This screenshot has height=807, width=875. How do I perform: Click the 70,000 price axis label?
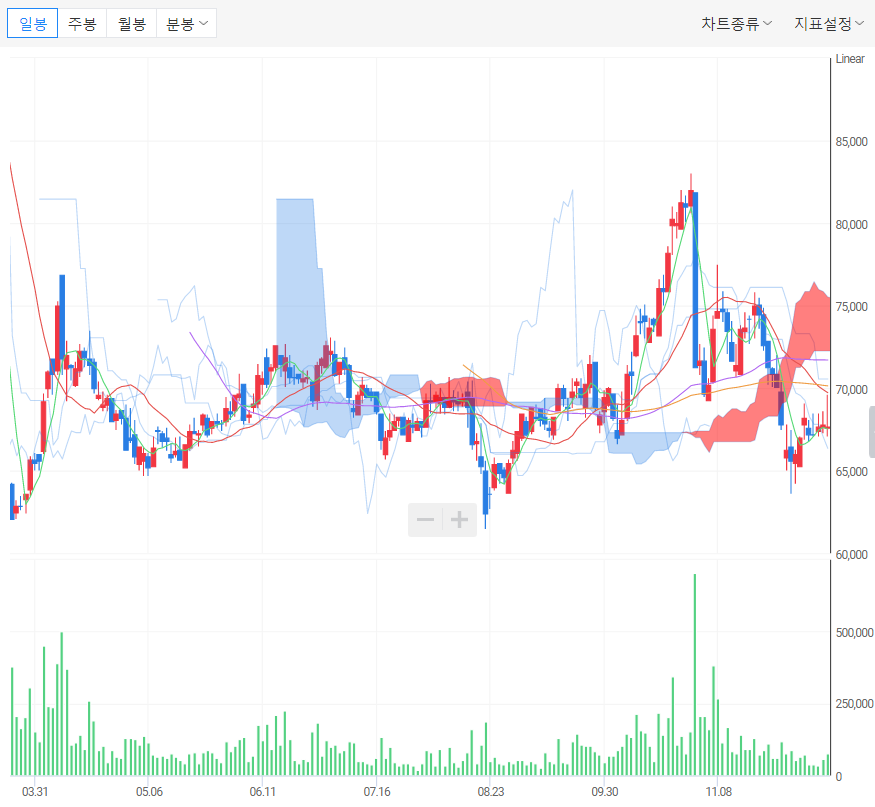tap(852, 390)
